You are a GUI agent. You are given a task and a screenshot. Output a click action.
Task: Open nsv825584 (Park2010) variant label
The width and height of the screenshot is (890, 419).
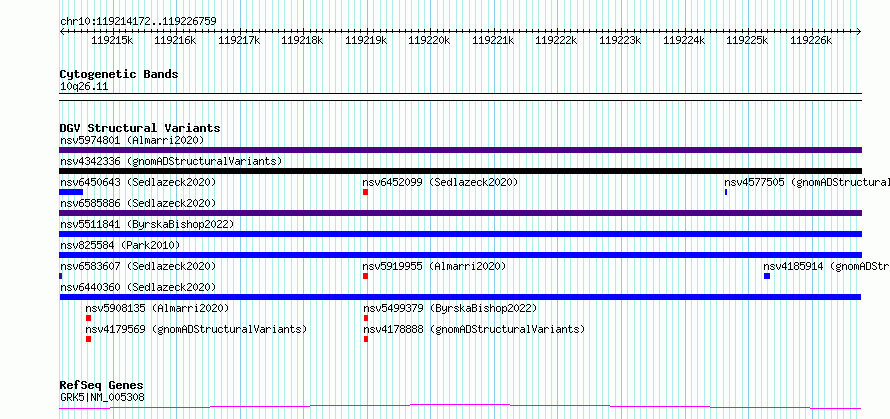[120, 245]
